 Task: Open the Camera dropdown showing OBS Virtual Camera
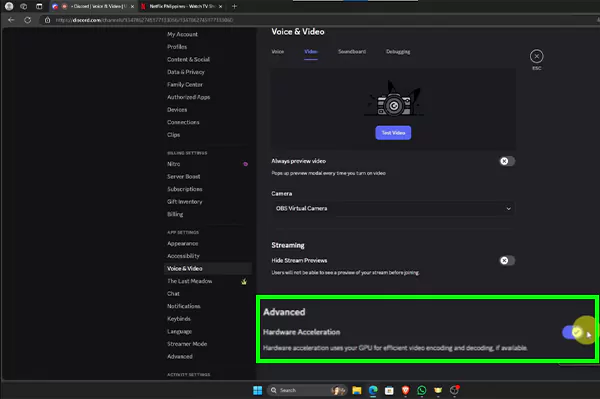[x=393, y=208]
